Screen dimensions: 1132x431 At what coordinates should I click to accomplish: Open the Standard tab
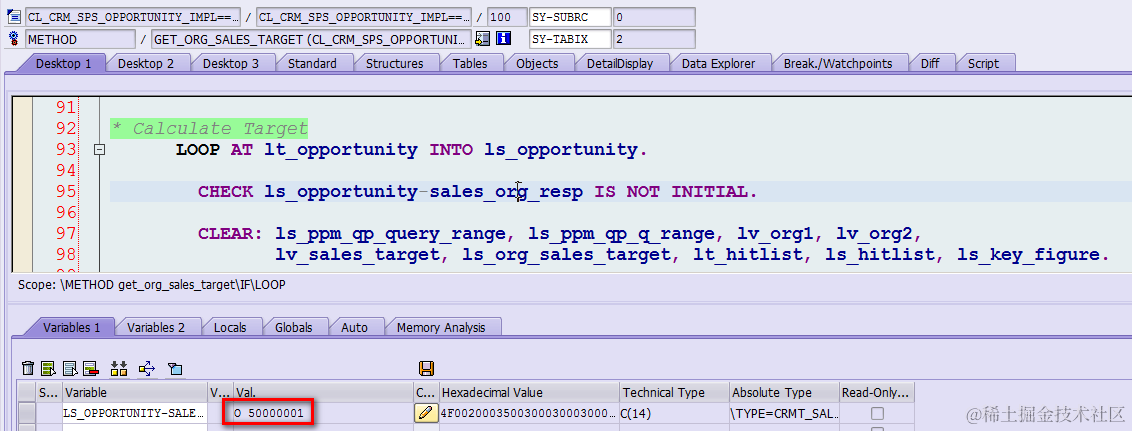coord(312,64)
